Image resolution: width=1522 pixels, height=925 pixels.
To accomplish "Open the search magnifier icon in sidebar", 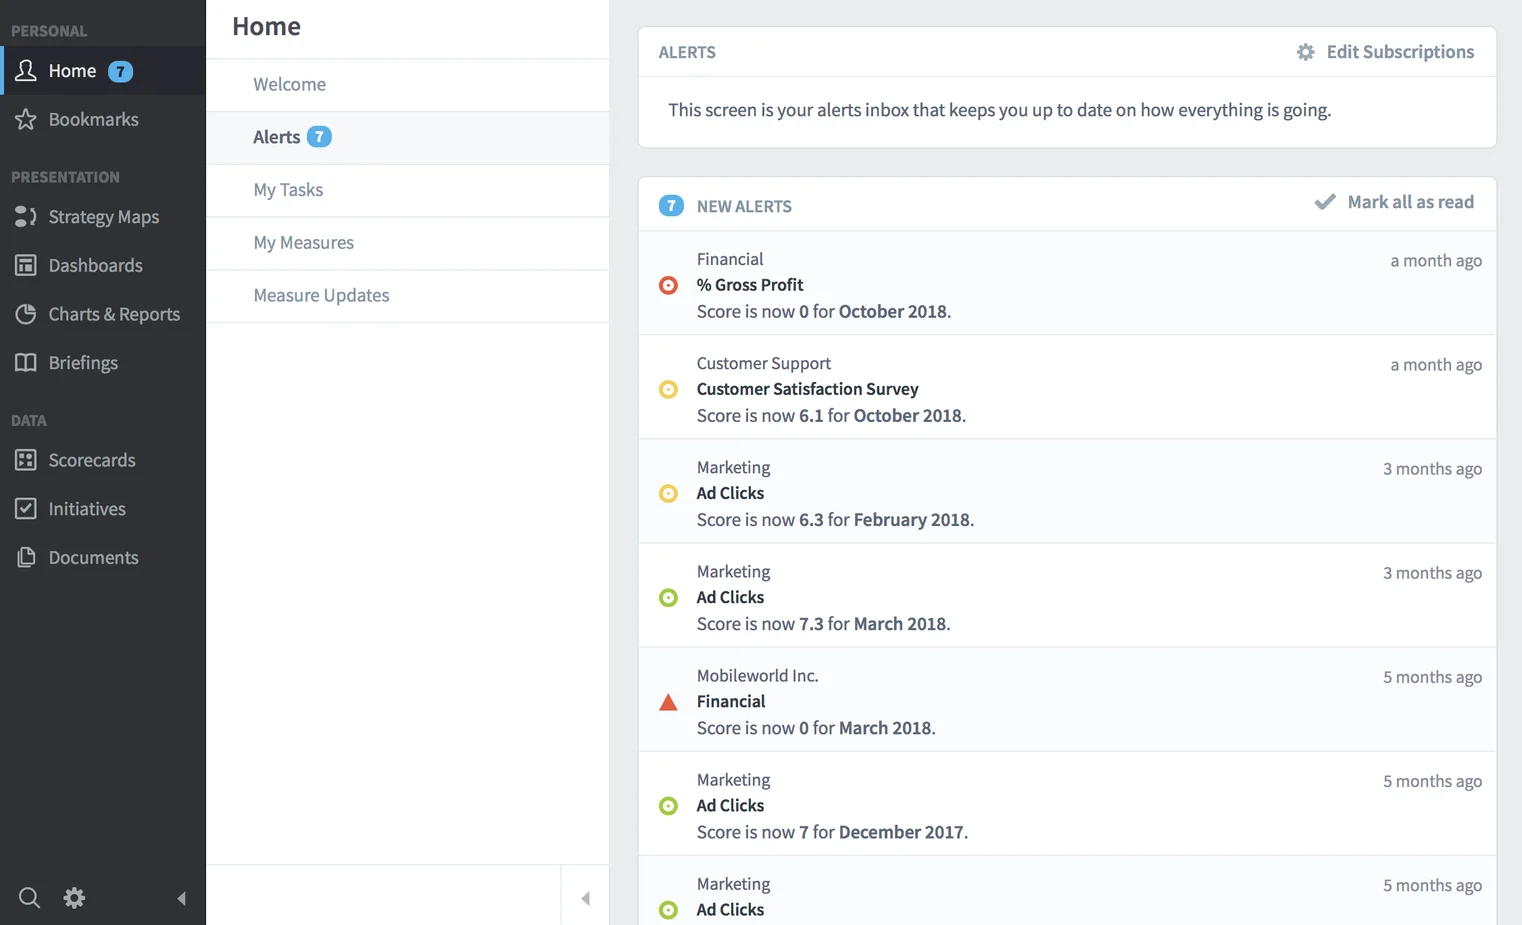I will click(29, 898).
